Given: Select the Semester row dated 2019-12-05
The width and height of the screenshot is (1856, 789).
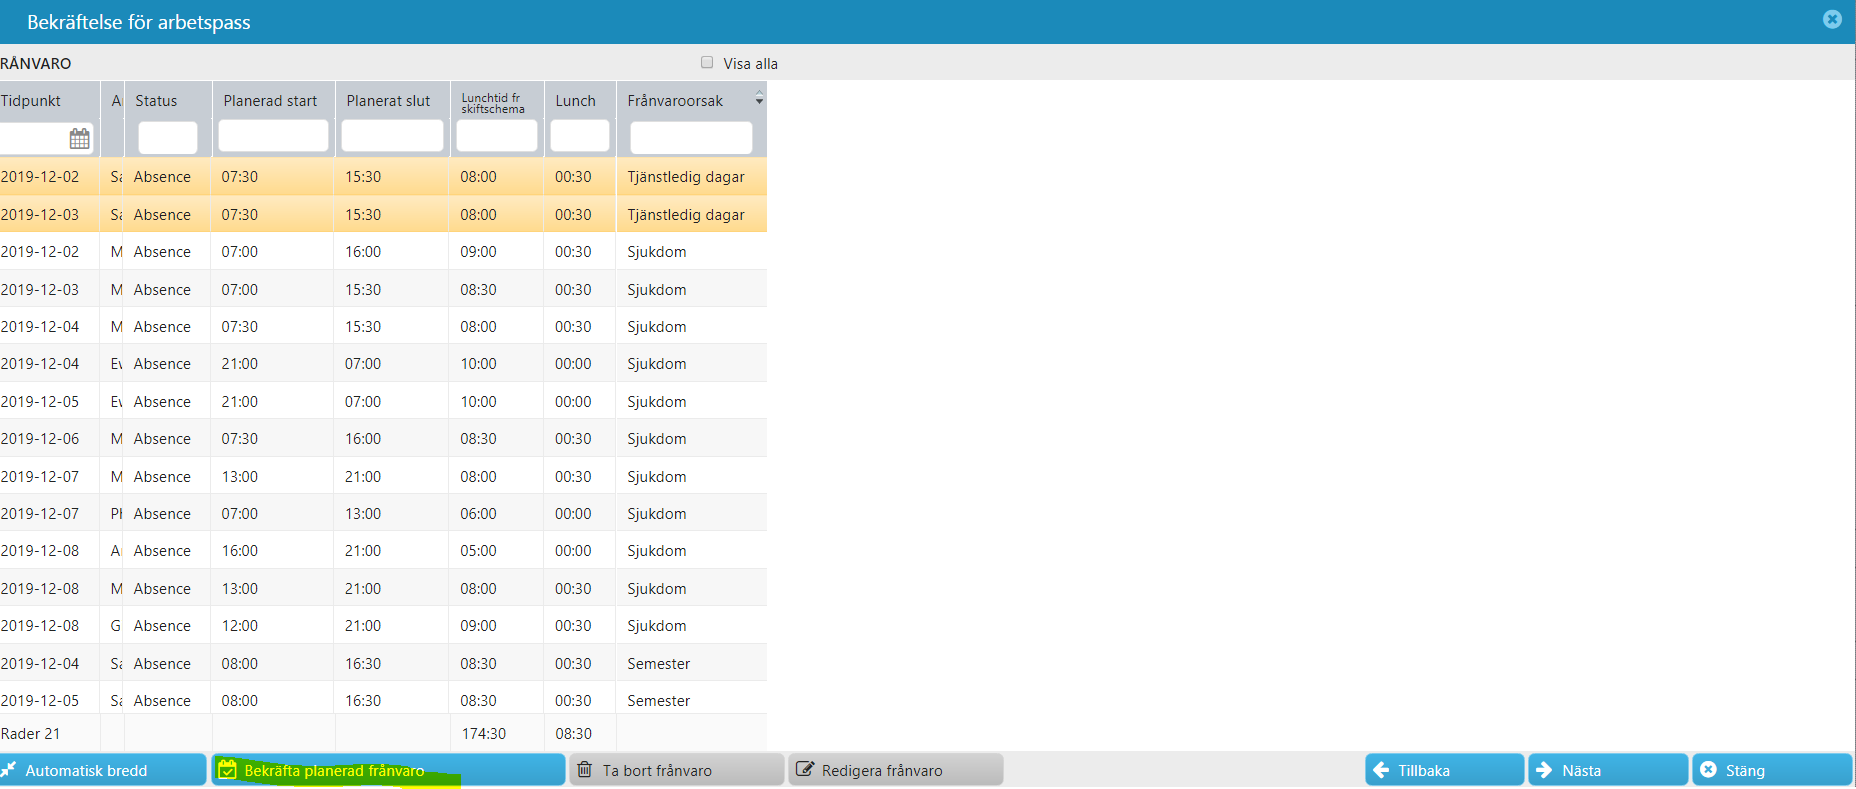Looking at the screenshot, I should 383,700.
